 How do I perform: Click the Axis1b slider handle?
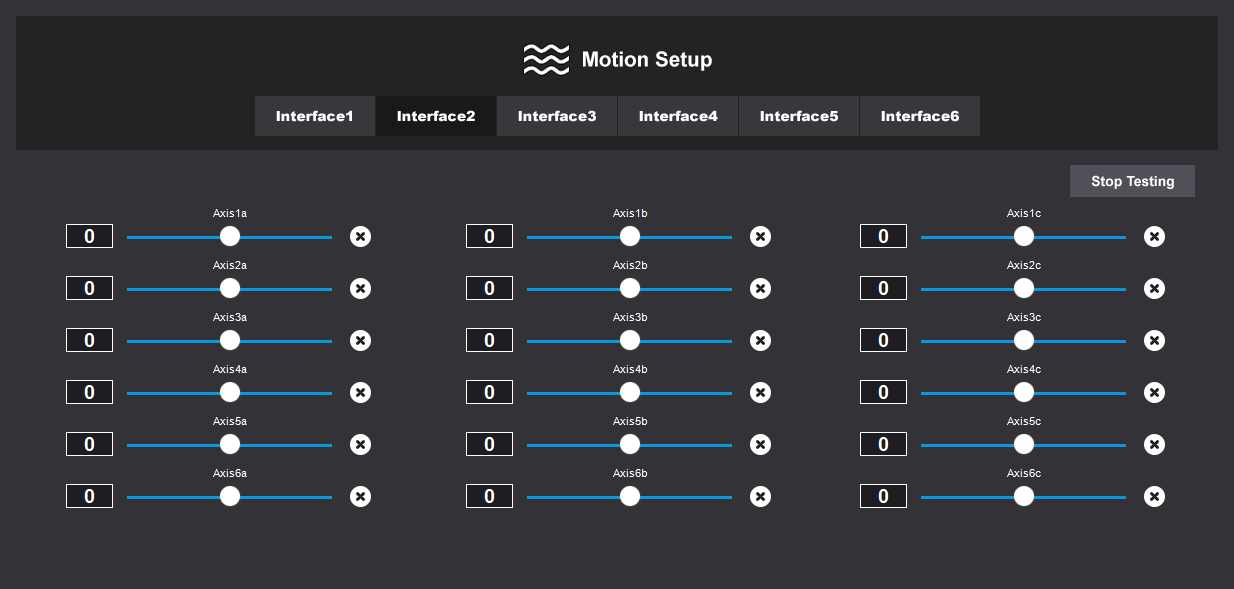[x=630, y=236]
